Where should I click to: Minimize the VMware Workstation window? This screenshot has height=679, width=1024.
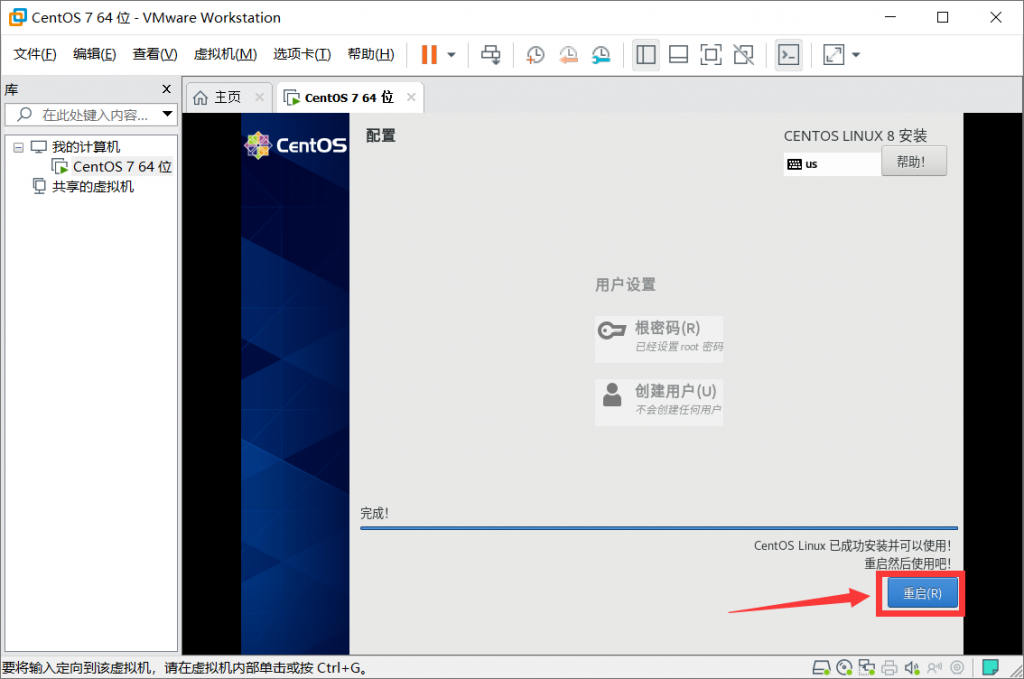[890, 17]
